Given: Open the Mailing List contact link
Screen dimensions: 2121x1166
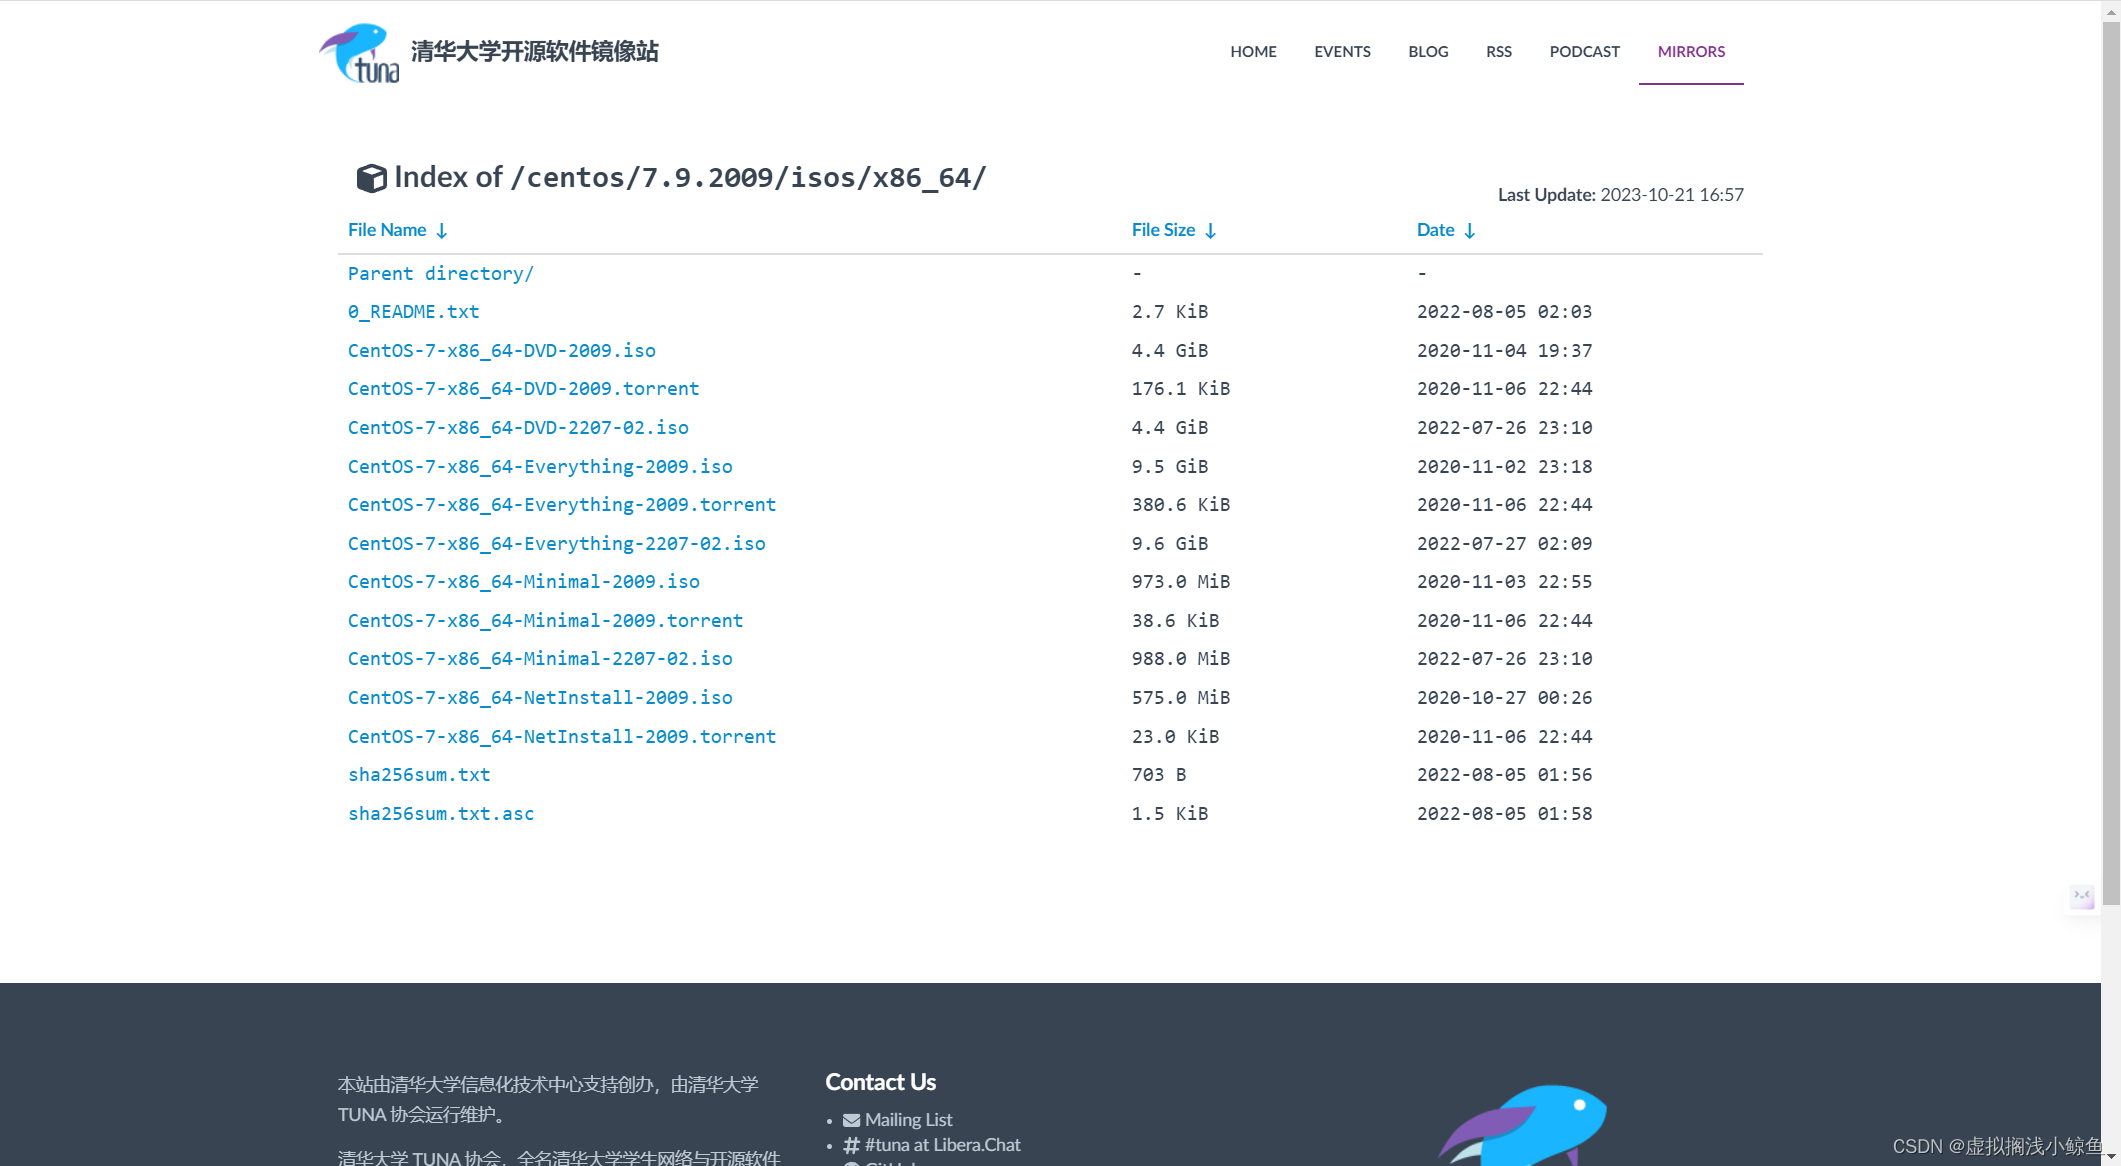Looking at the screenshot, I should pyautogui.click(x=908, y=1120).
